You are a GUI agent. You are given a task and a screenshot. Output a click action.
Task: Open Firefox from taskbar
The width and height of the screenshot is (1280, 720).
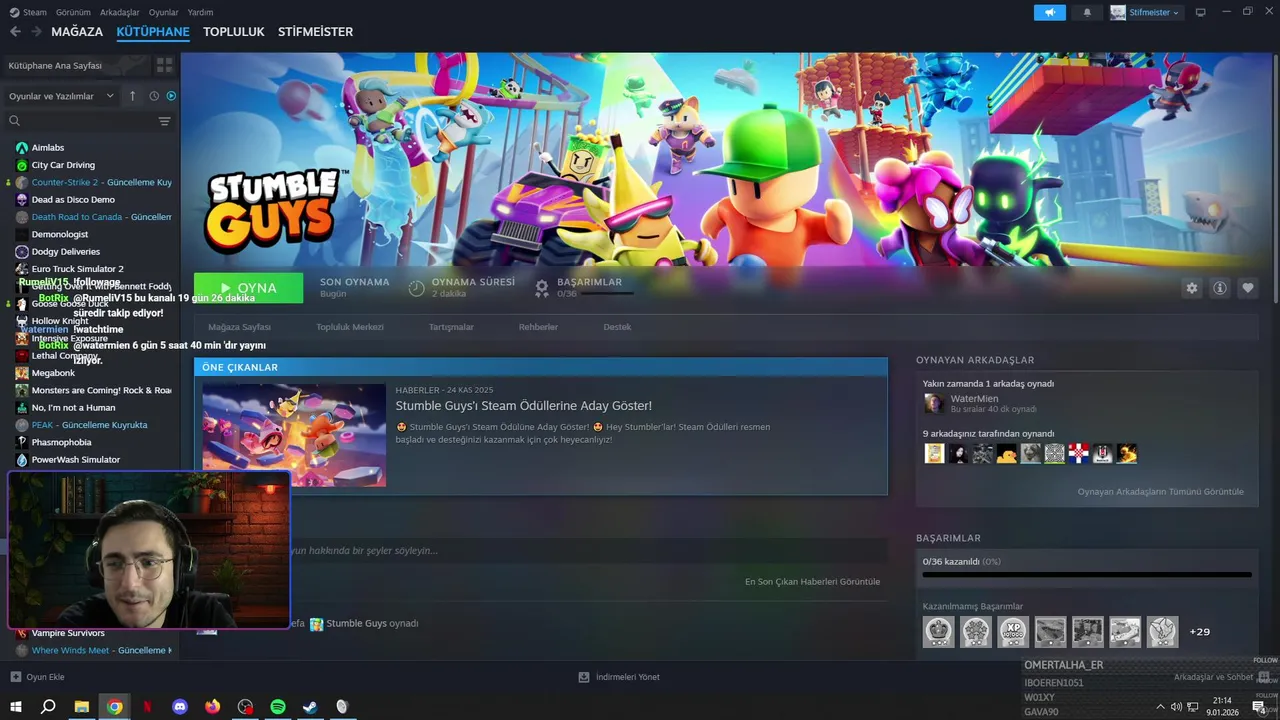[212, 707]
